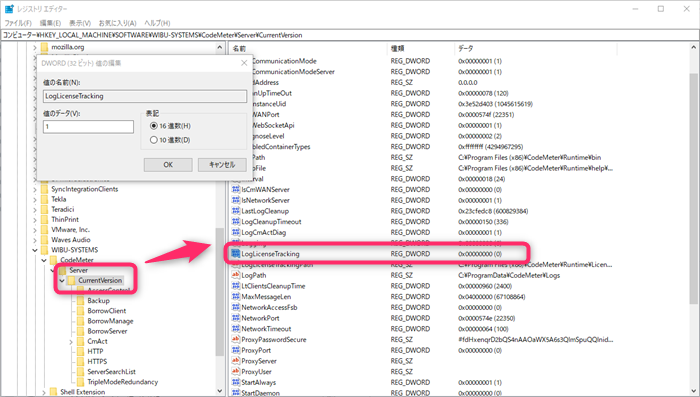Select the 16進数(H) hexadecimal radio button
The image size is (700, 397).
[x=154, y=126]
